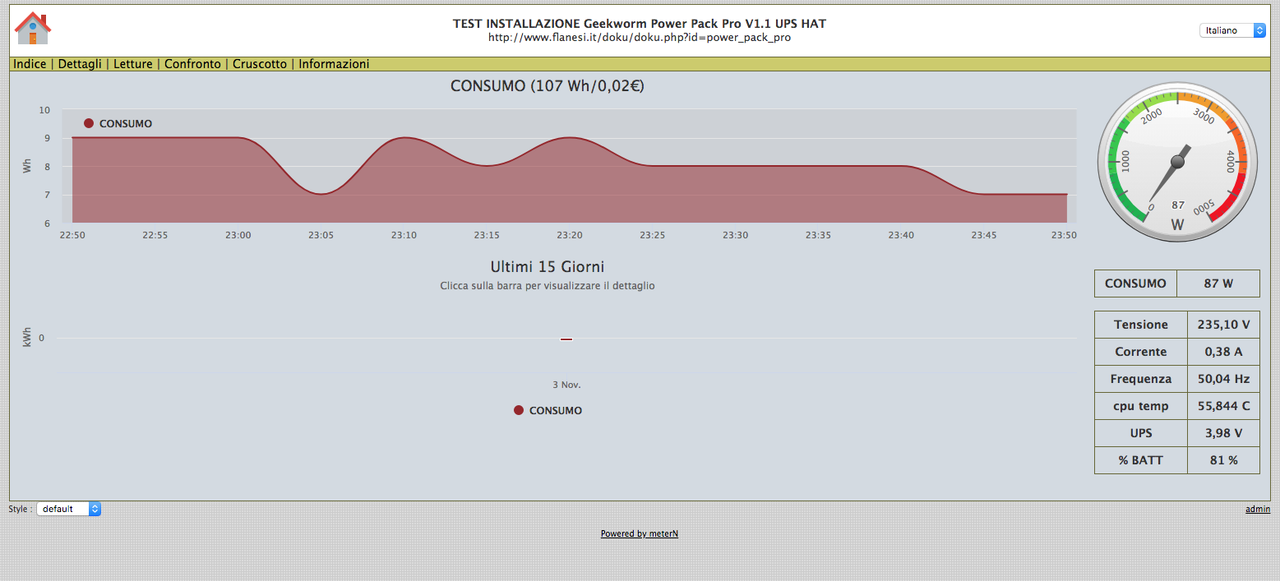1280x581 pixels.
Task: Open the Informazioni page
Action: pyautogui.click(x=334, y=64)
